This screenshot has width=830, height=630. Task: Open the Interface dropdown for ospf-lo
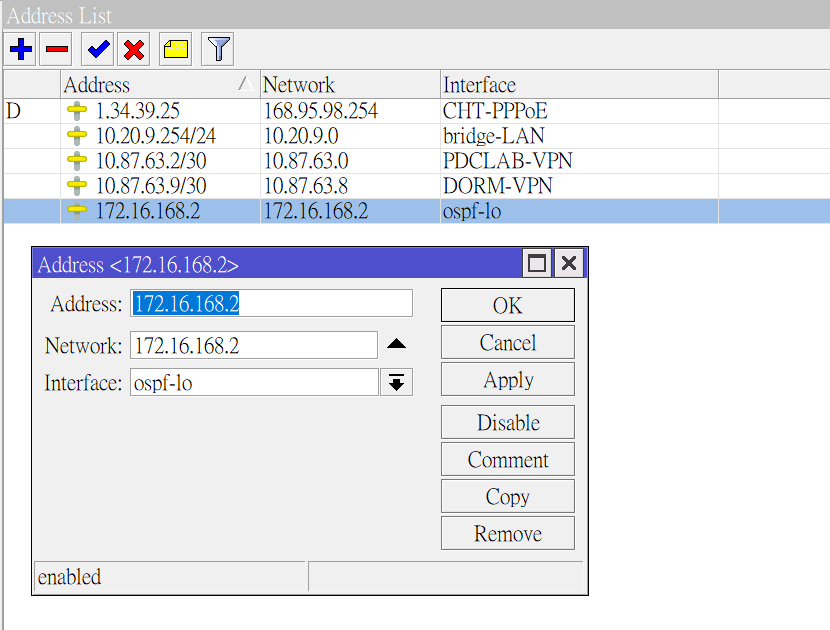point(396,382)
